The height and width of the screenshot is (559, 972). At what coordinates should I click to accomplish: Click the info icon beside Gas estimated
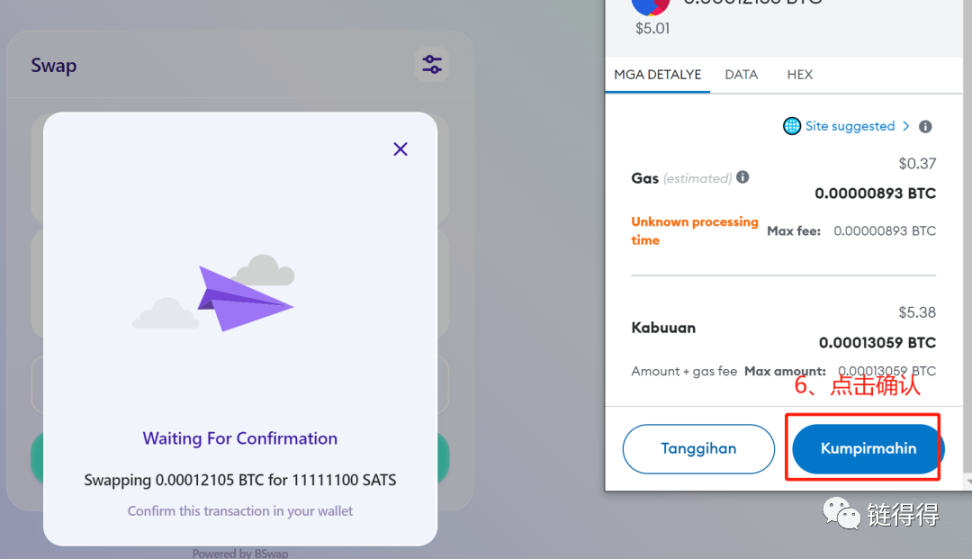pyautogui.click(x=742, y=177)
